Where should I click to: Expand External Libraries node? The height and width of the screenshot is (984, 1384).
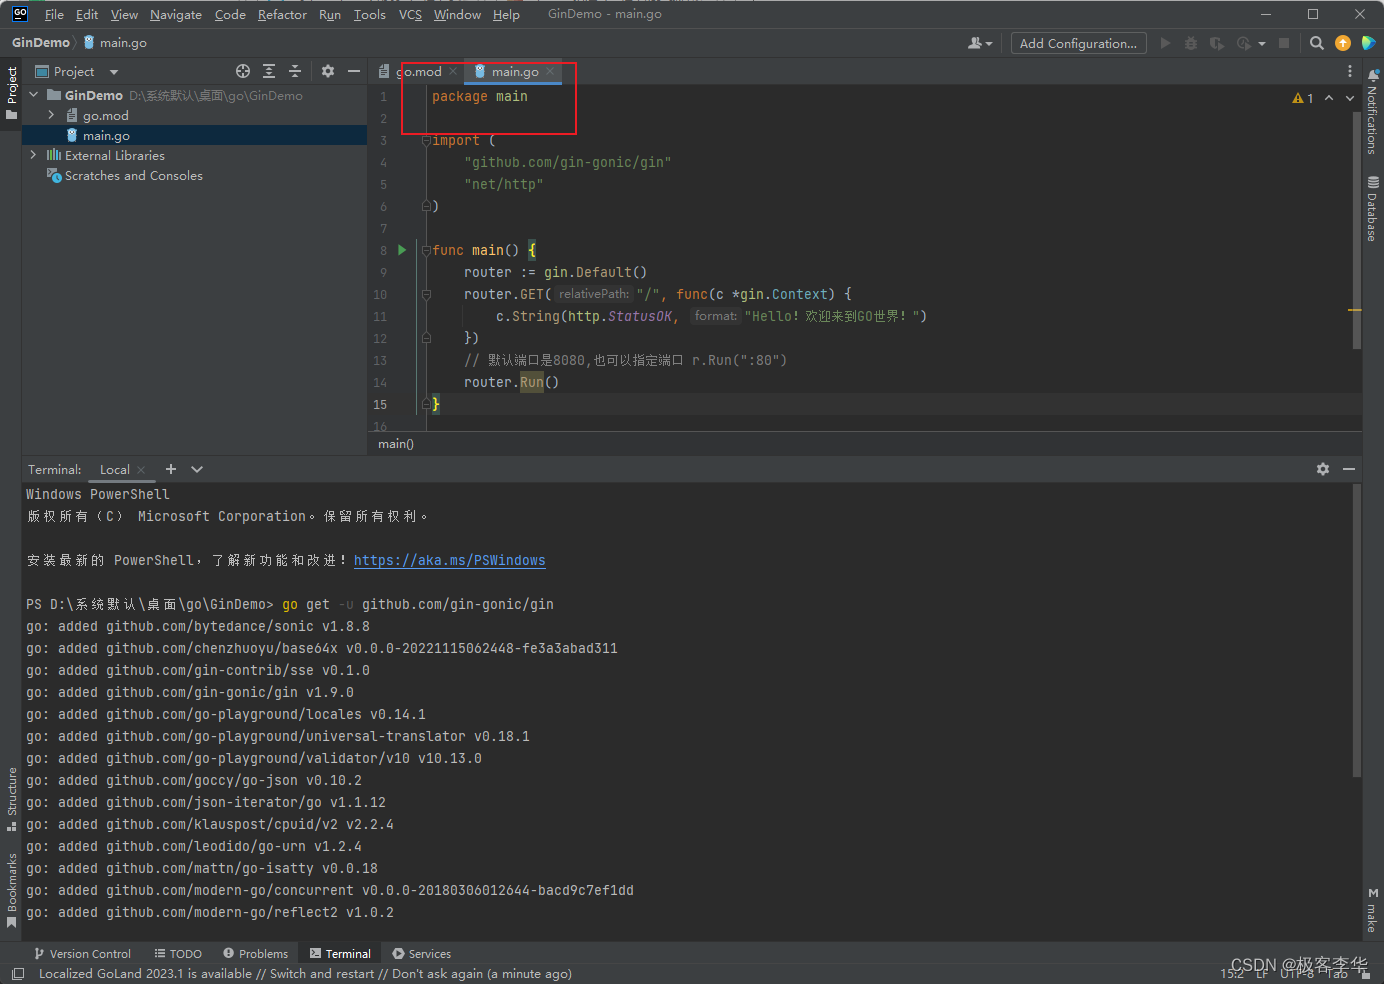click(x=34, y=155)
